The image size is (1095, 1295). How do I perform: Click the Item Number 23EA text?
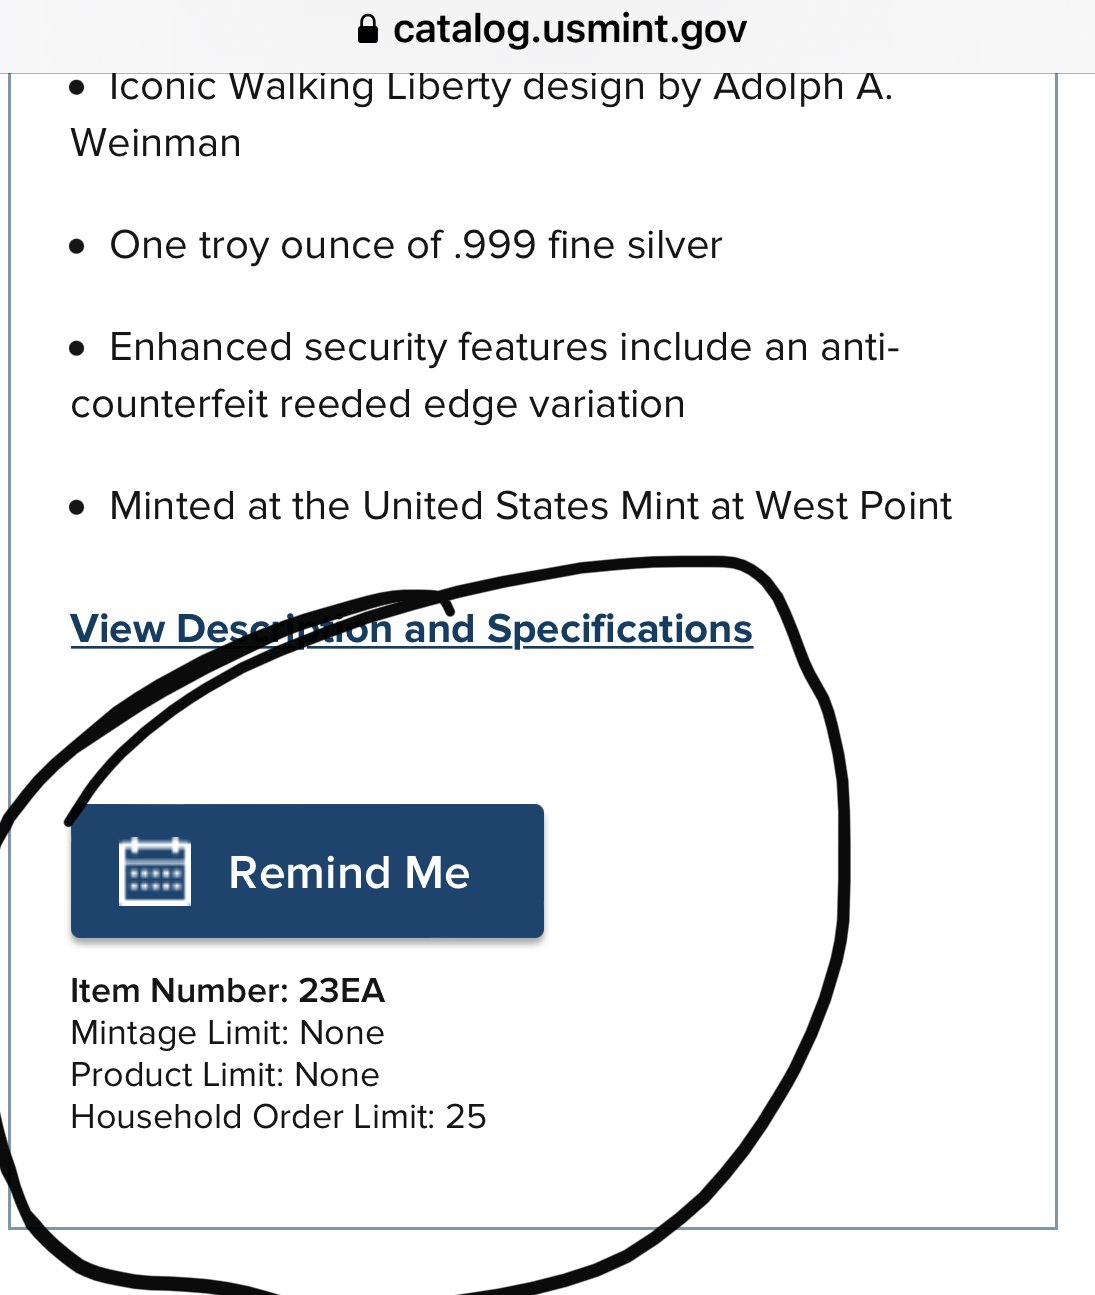[227, 990]
